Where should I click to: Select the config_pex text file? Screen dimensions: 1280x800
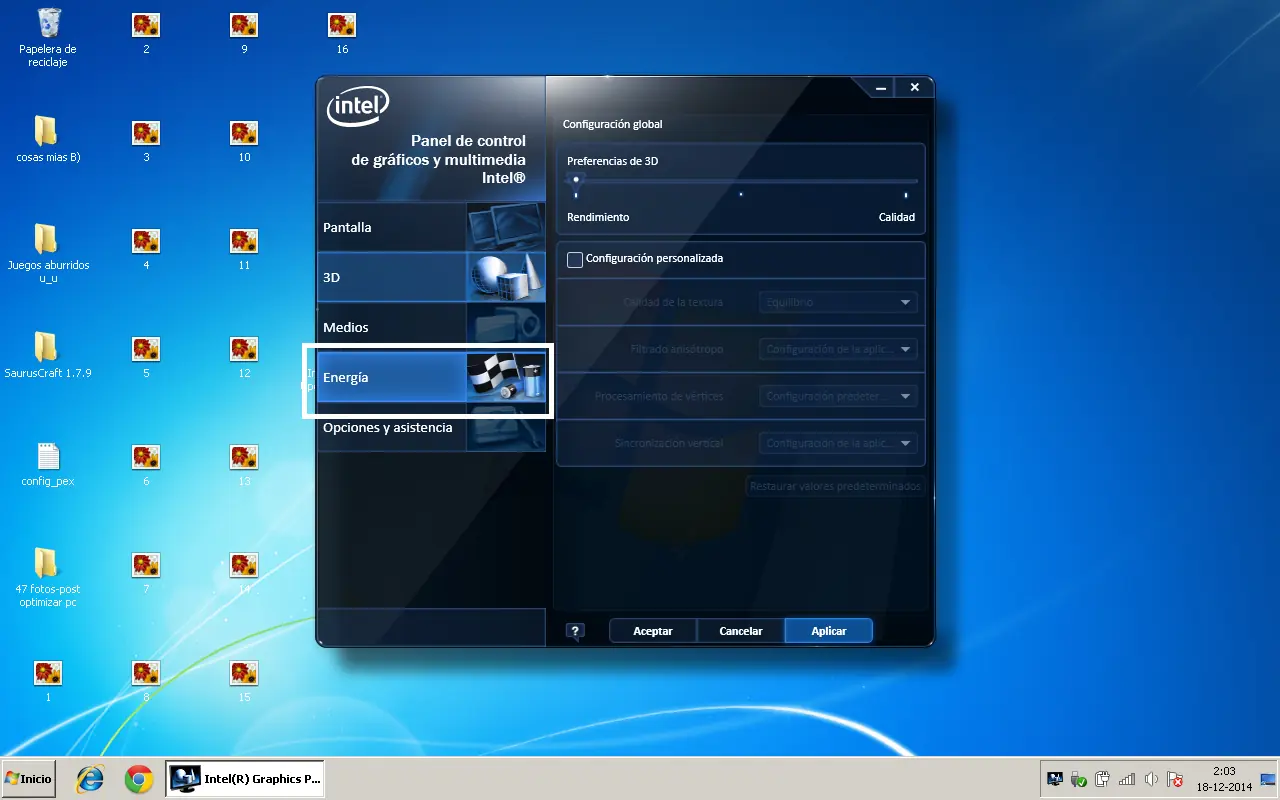coord(48,464)
